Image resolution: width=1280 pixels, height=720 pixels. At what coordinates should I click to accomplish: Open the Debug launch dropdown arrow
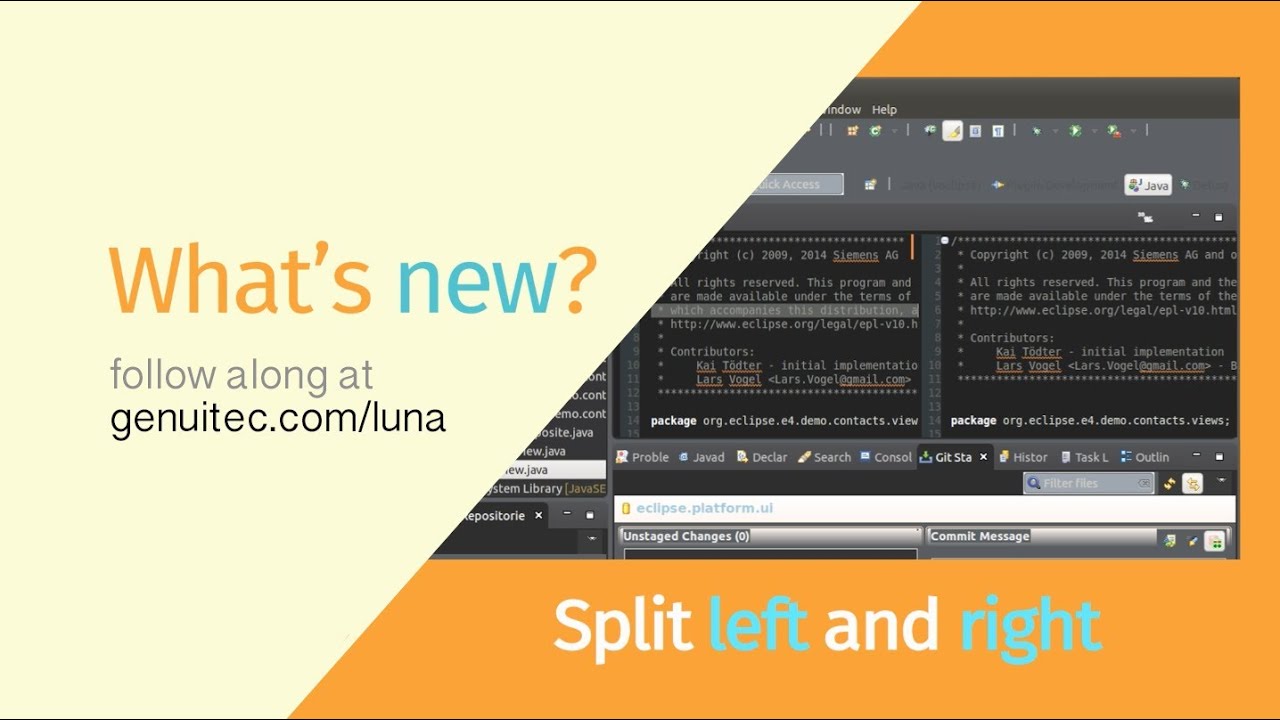coord(1054,131)
